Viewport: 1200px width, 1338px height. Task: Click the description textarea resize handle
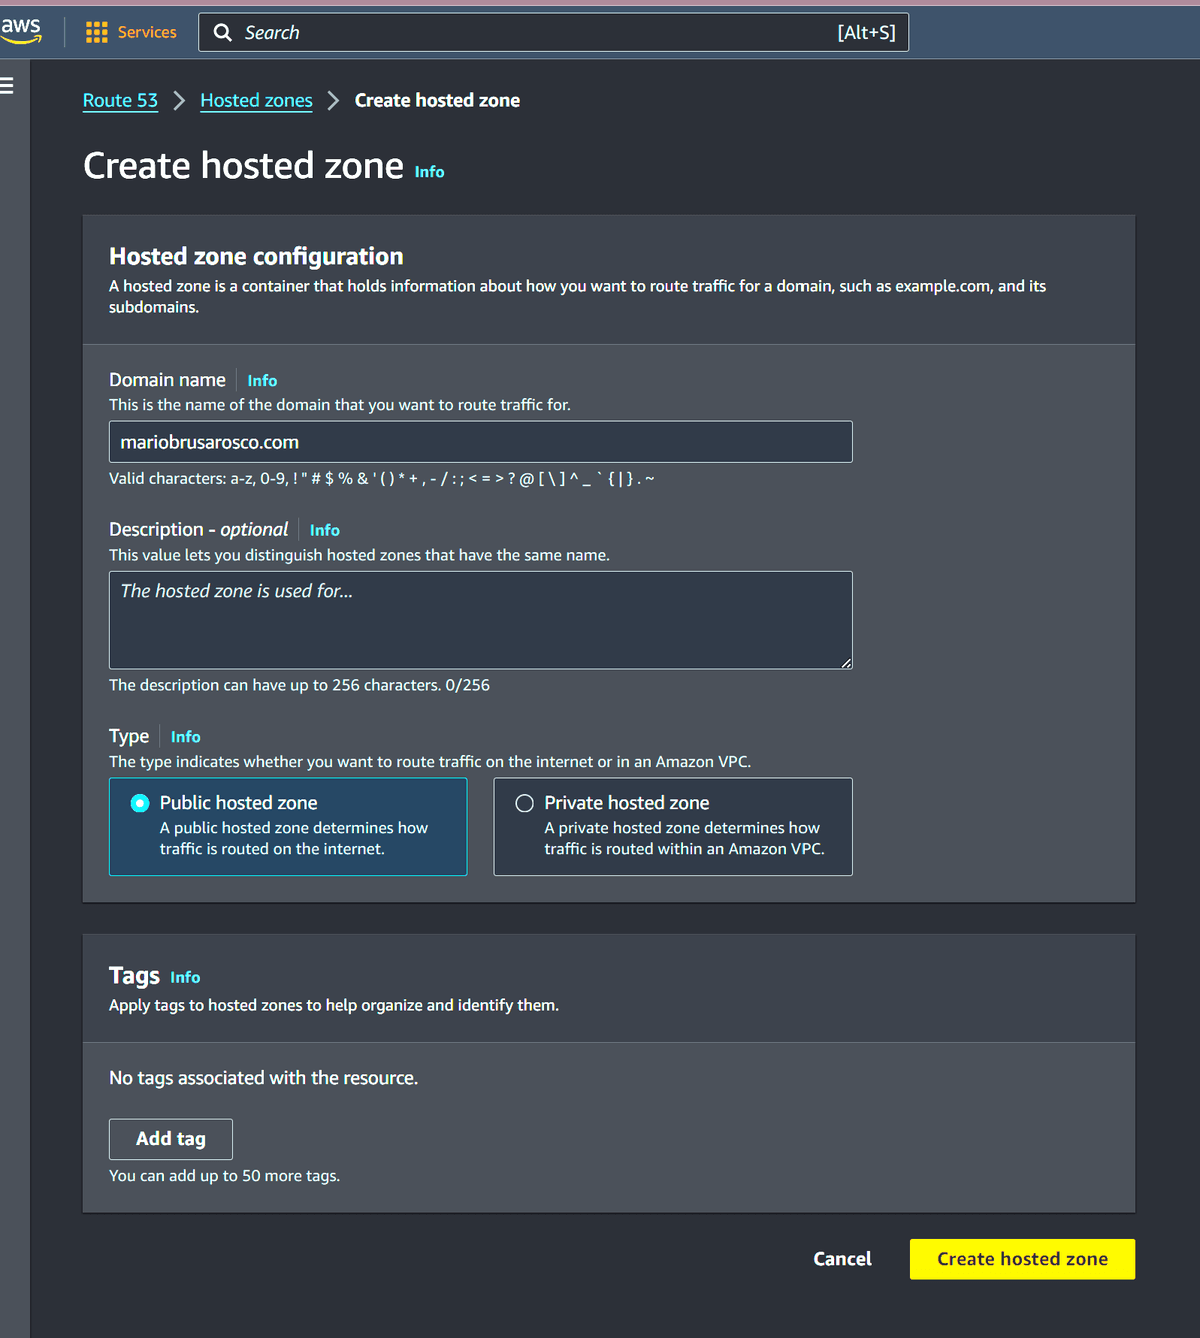click(847, 662)
